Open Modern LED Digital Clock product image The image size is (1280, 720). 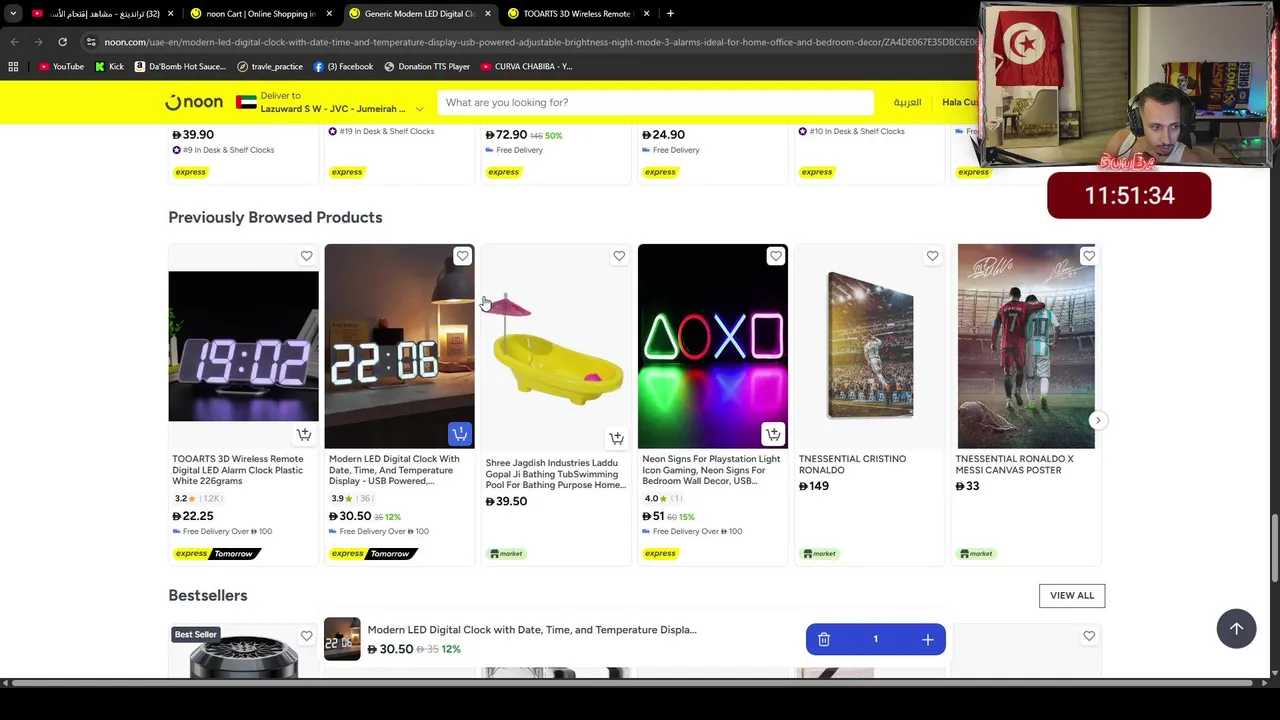[399, 346]
